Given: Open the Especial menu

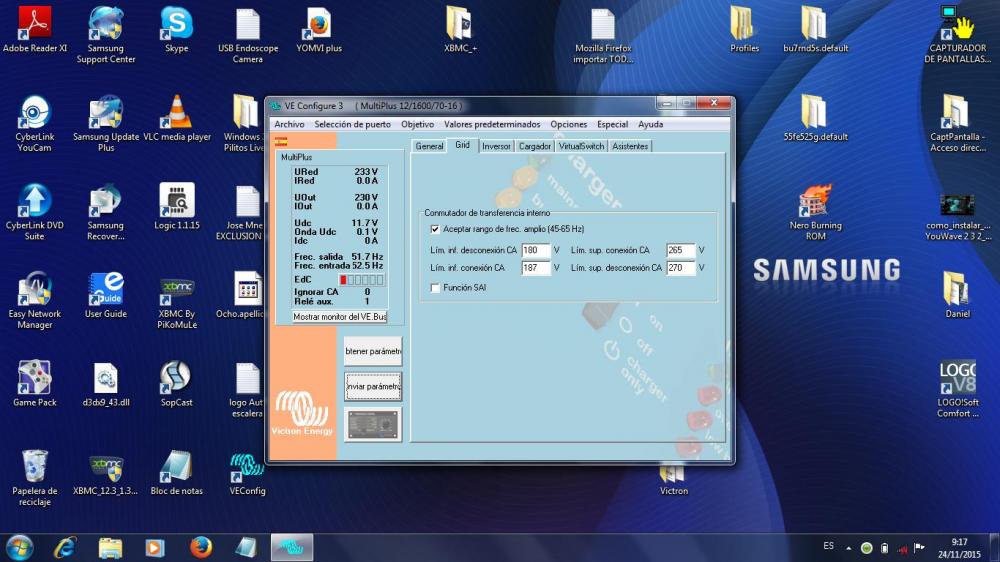Looking at the screenshot, I should coord(612,124).
